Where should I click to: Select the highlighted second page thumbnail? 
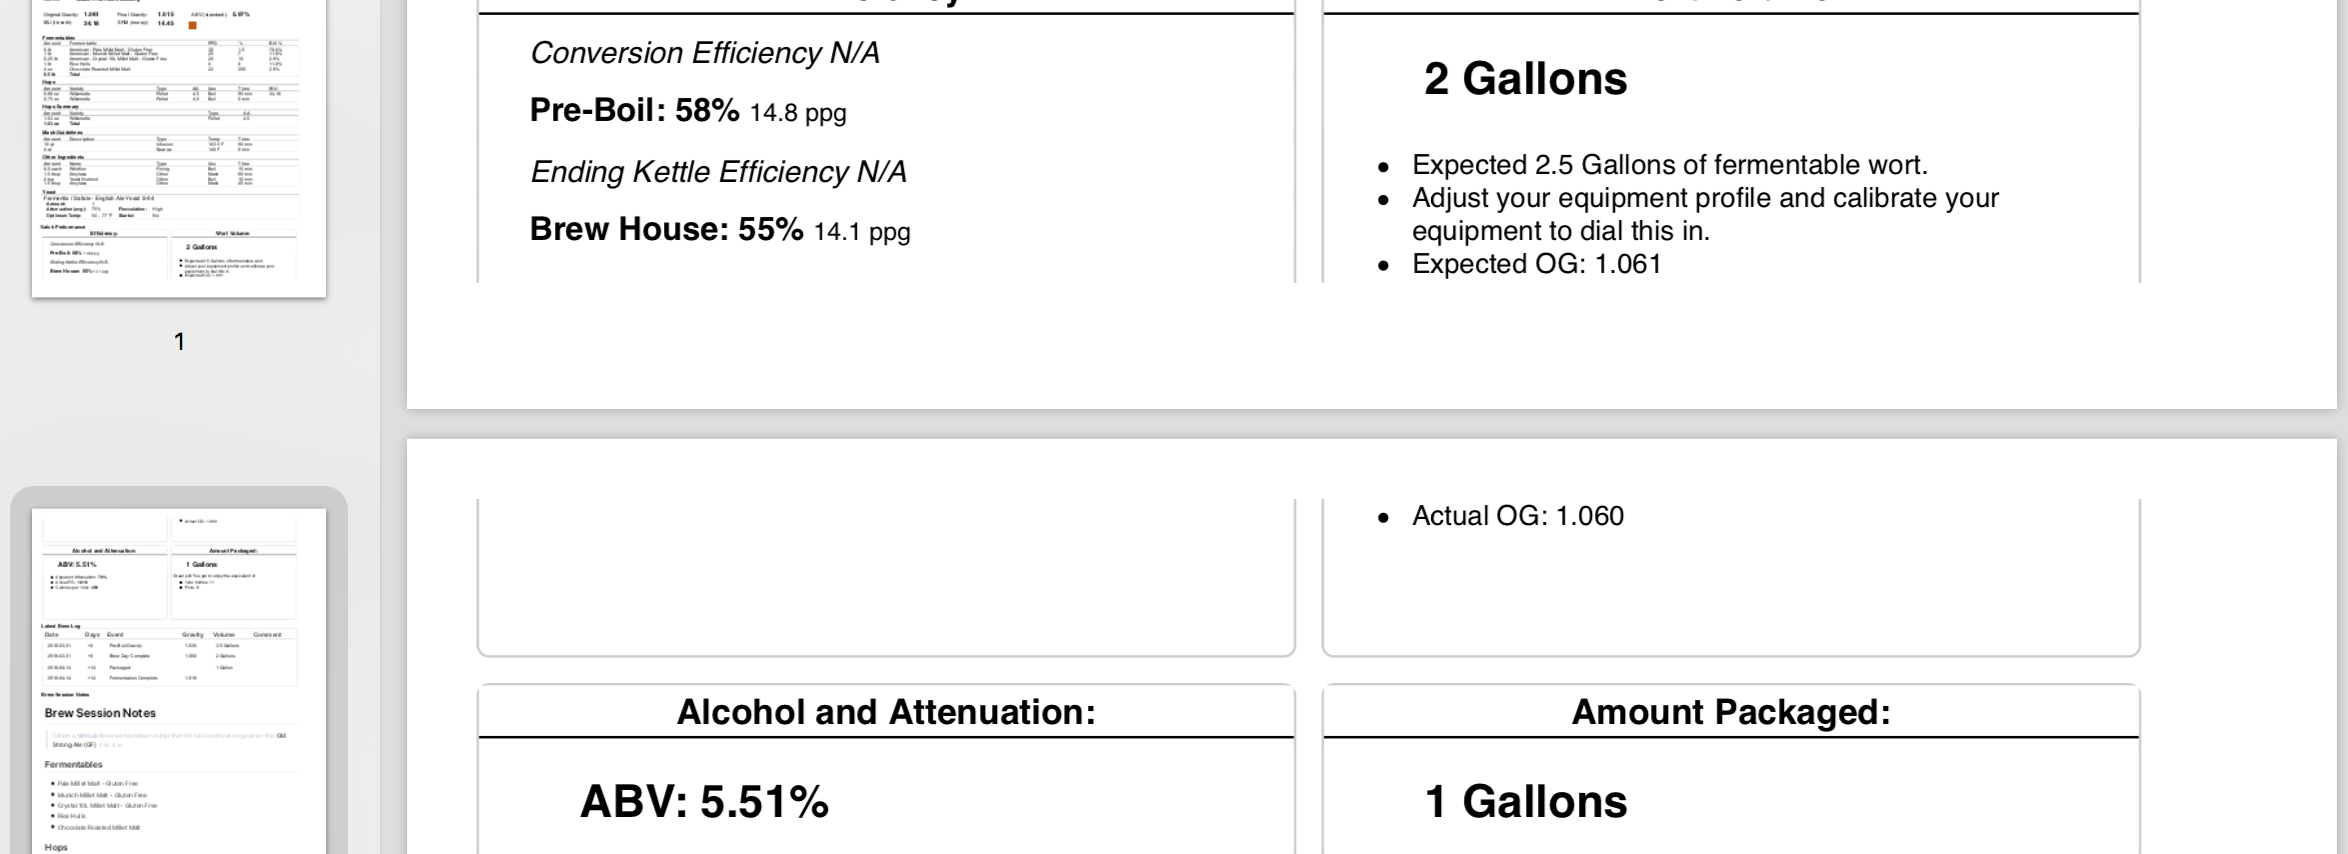pos(179,680)
